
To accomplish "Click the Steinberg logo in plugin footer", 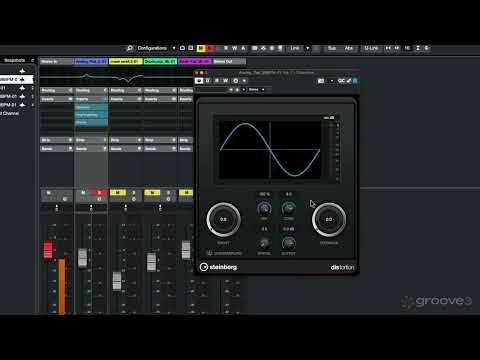I will coord(218,267).
